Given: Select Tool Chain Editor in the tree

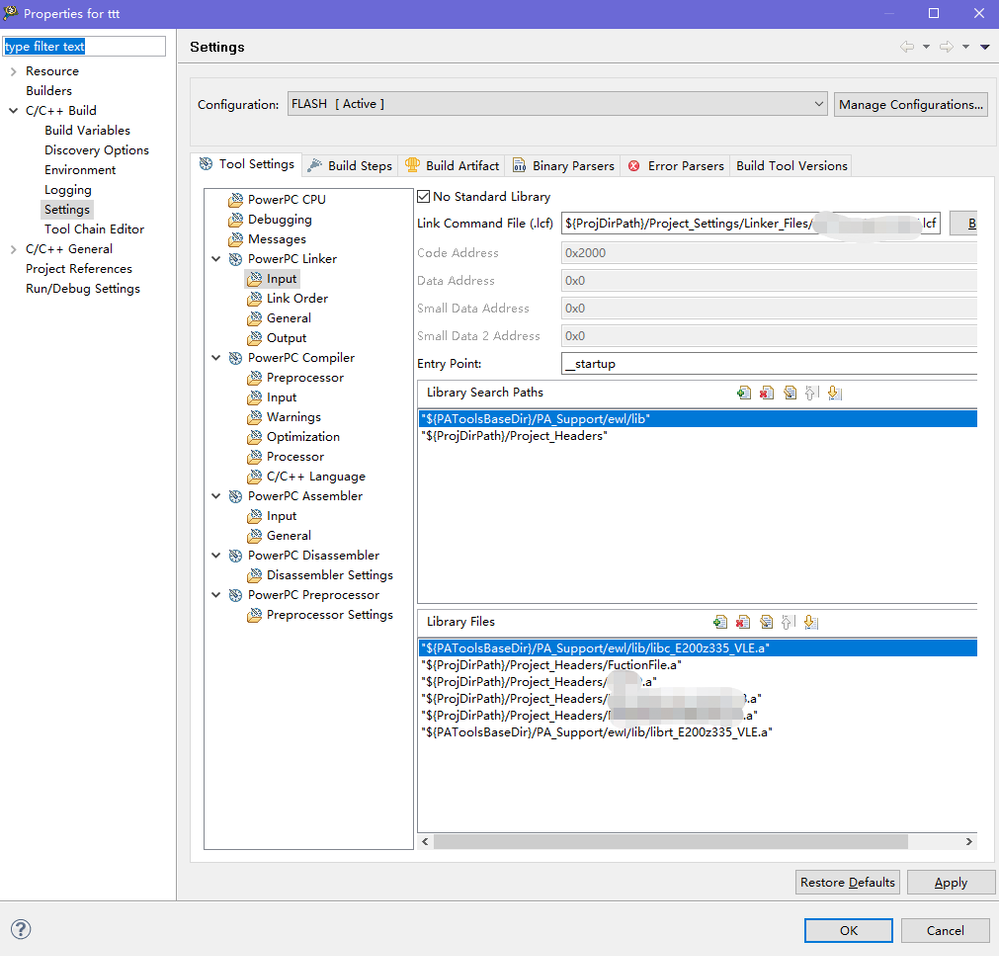Looking at the screenshot, I should coord(94,229).
